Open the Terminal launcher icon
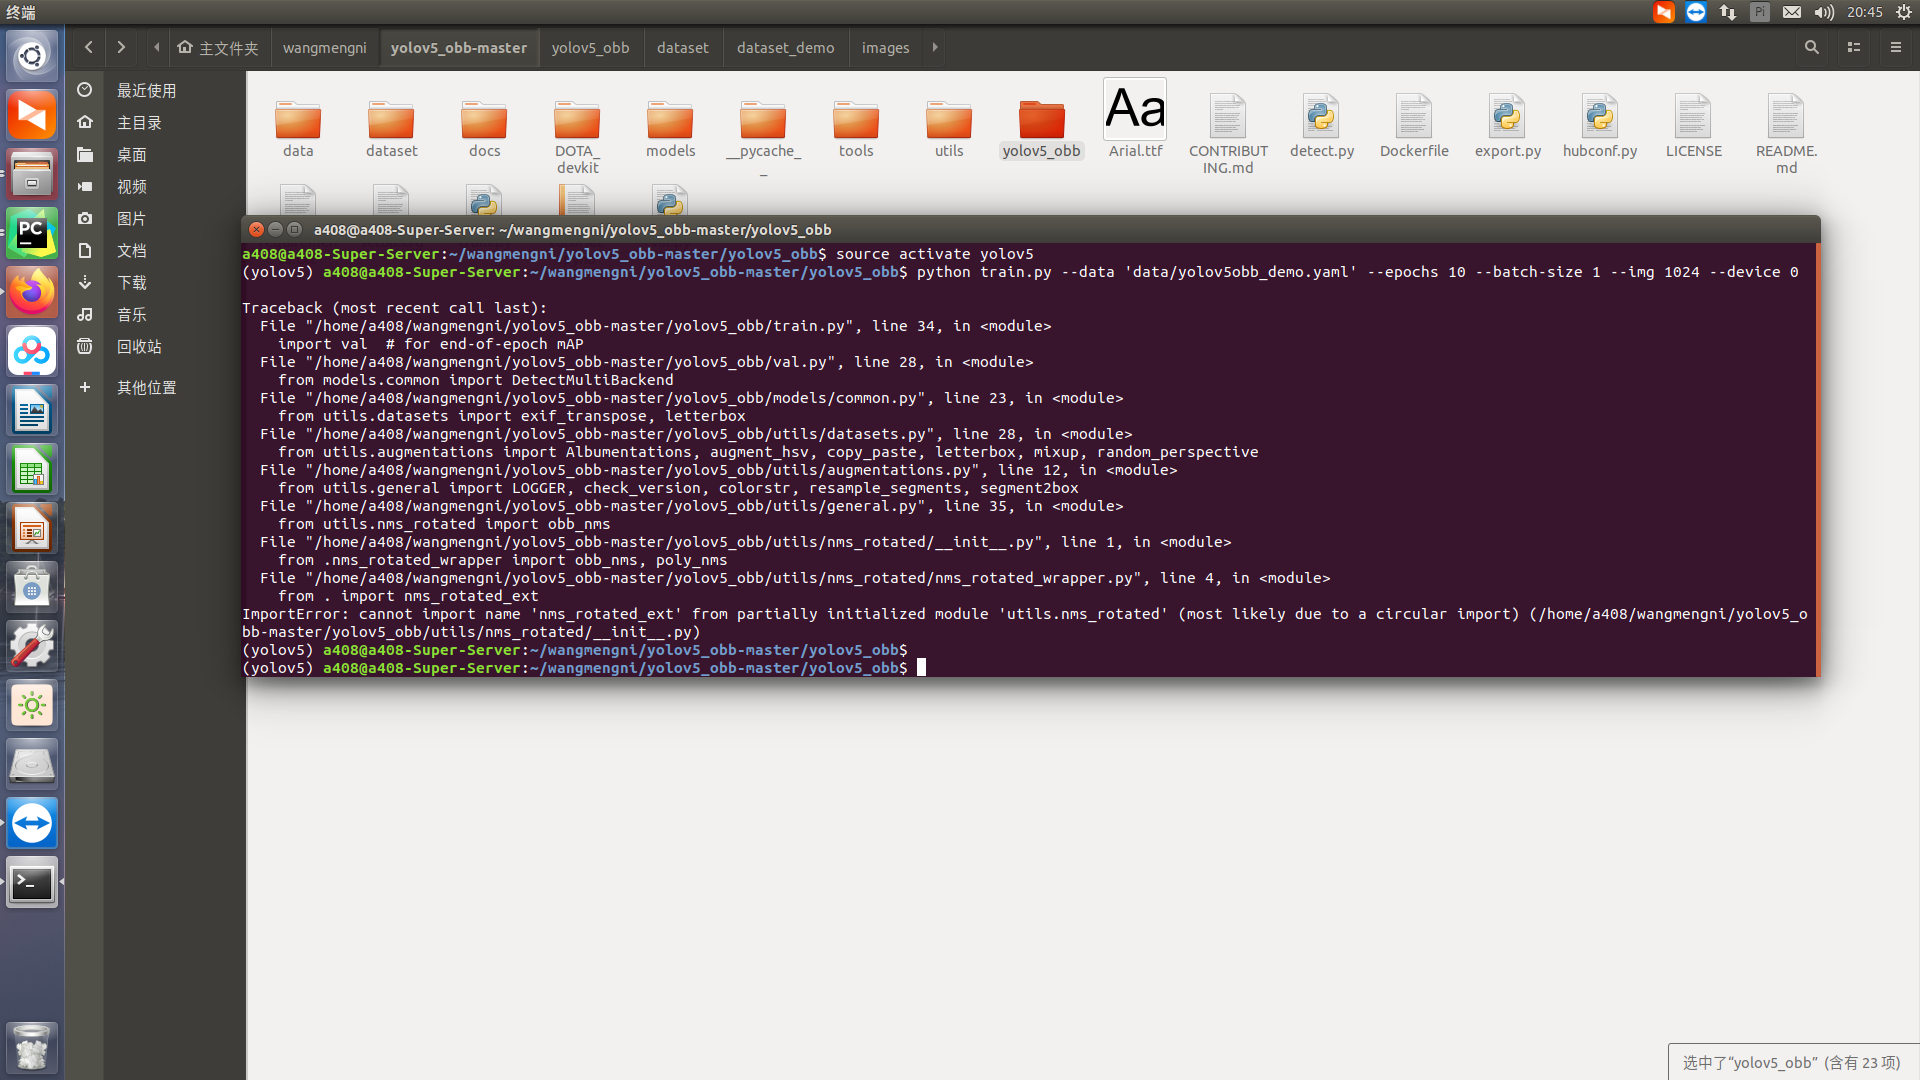 (x=32, y=883)
